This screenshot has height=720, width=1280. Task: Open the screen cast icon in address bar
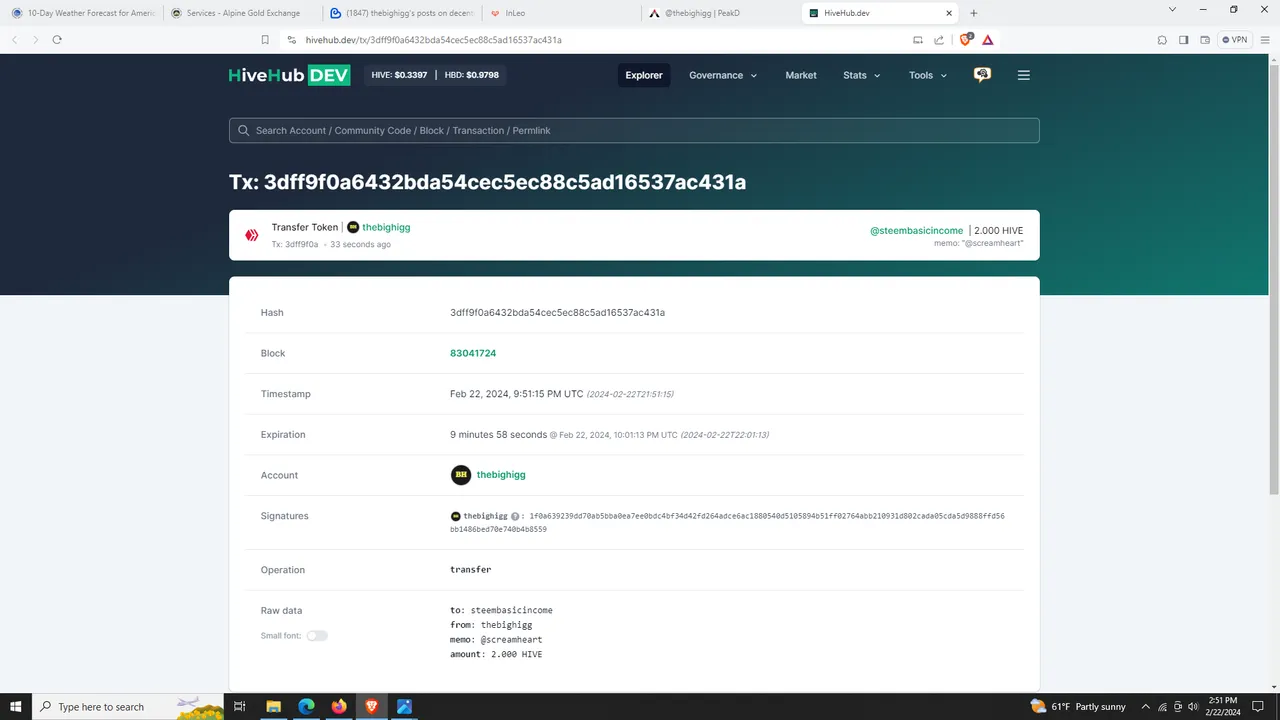pyautogui.click(x=917, y=40)
